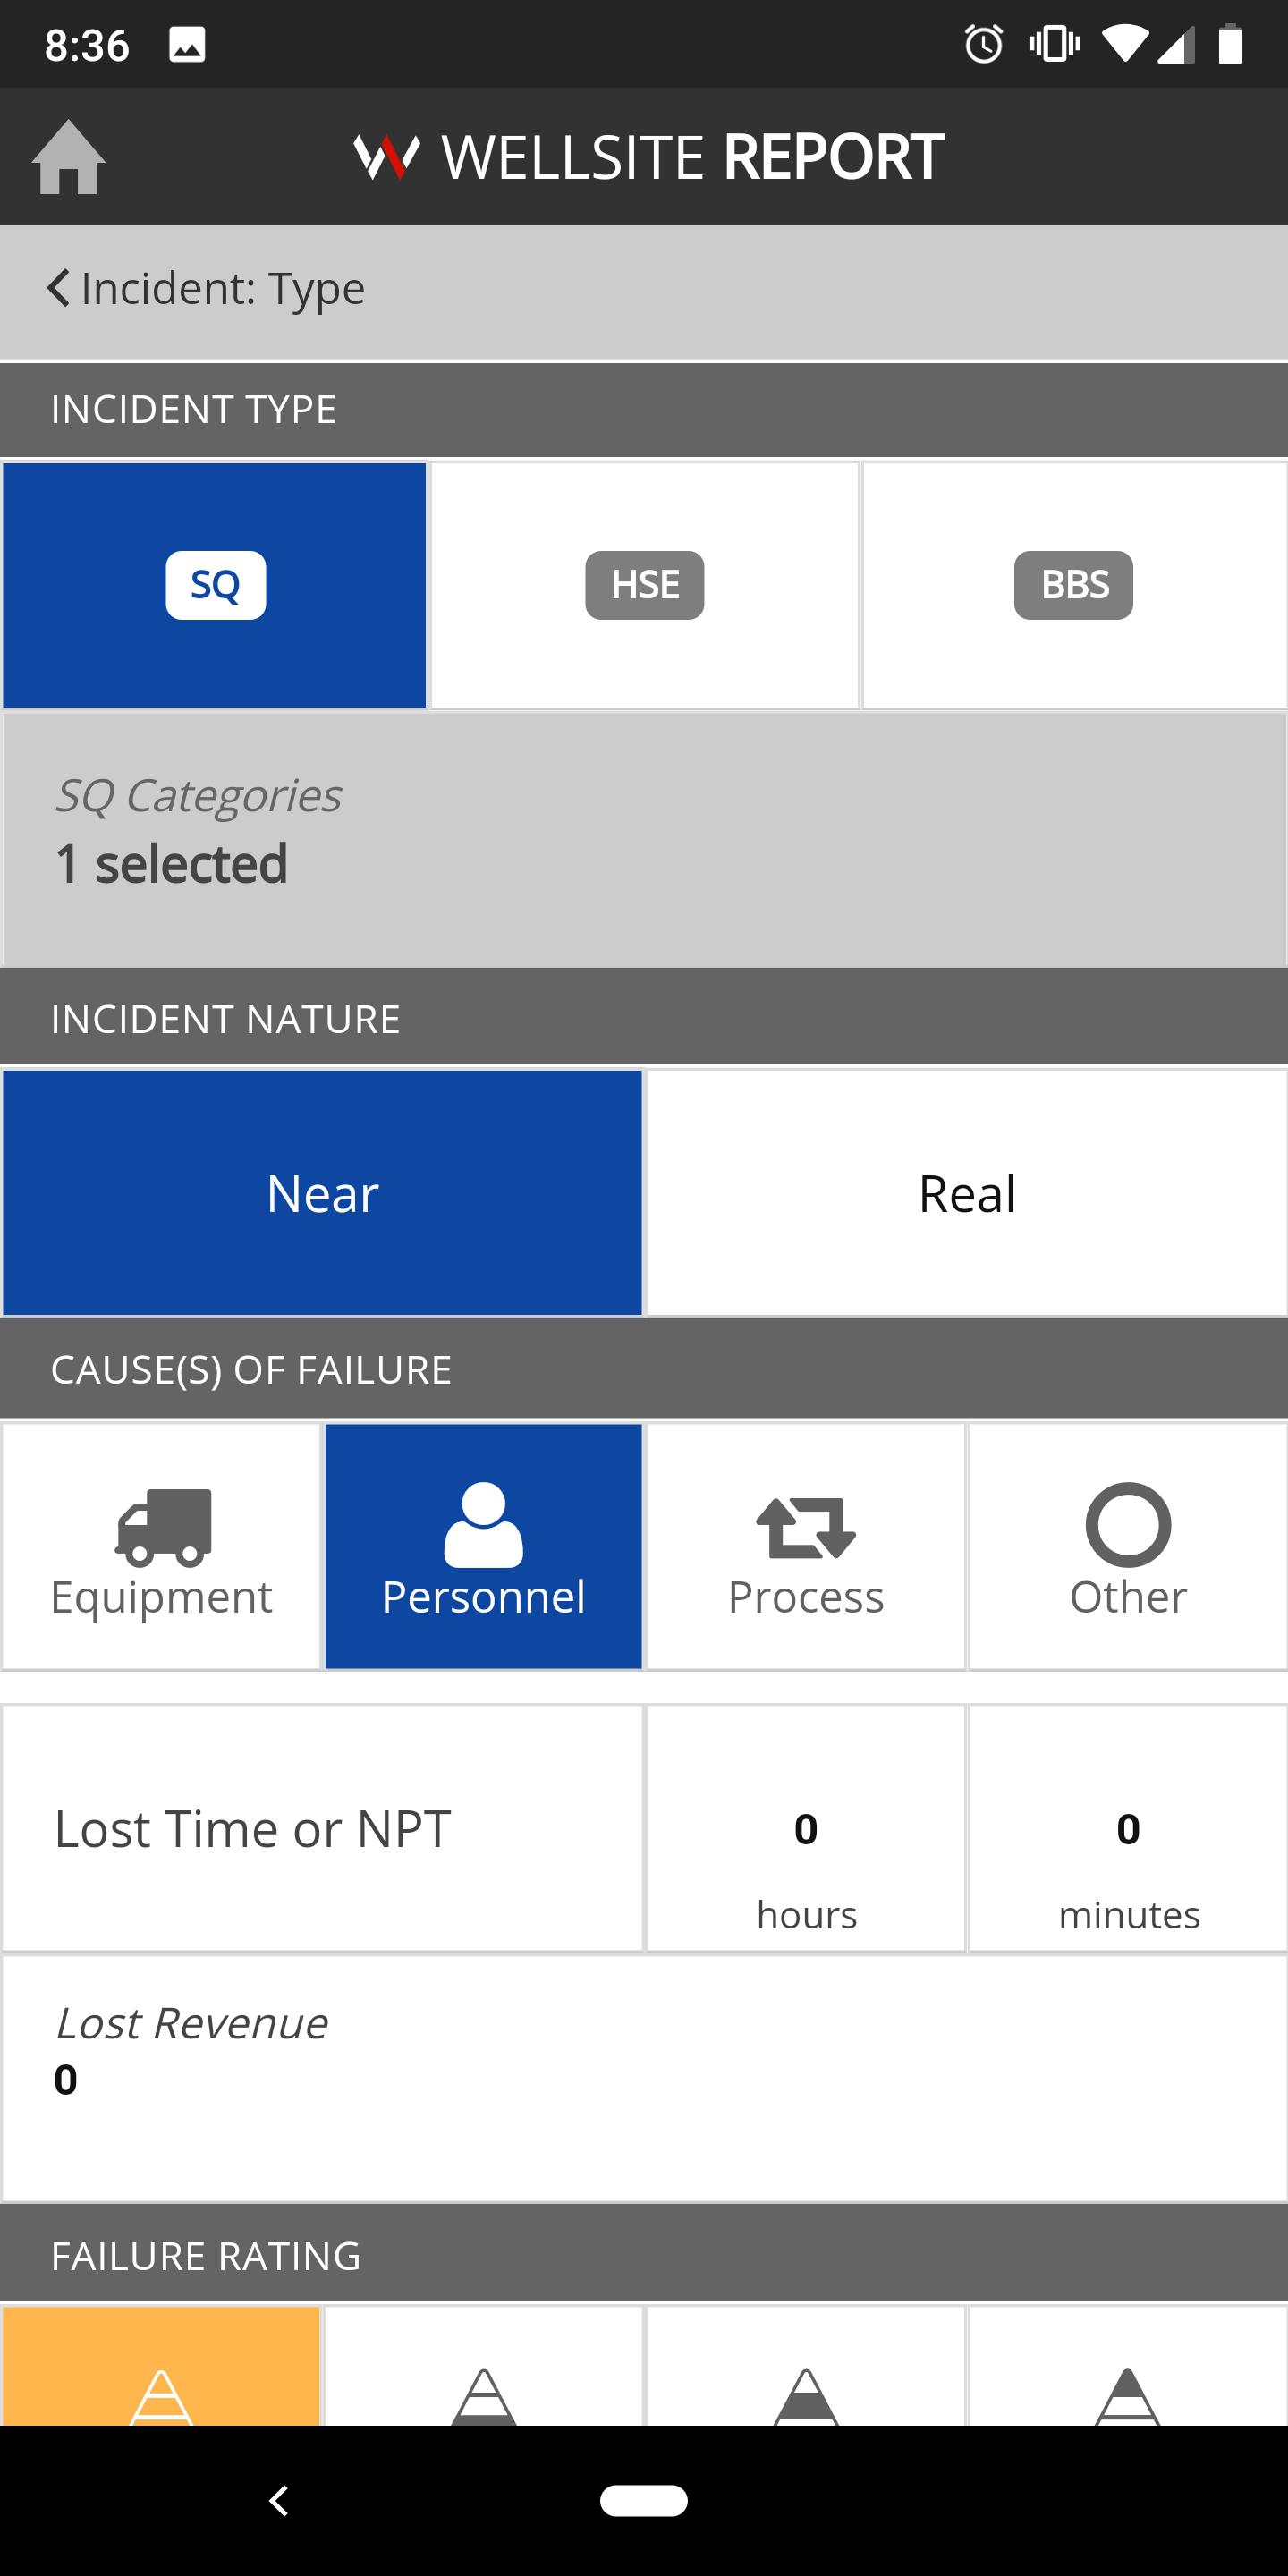Select Near as incident nature
Screen dimensions: 1288x2576
[322, 1193]
